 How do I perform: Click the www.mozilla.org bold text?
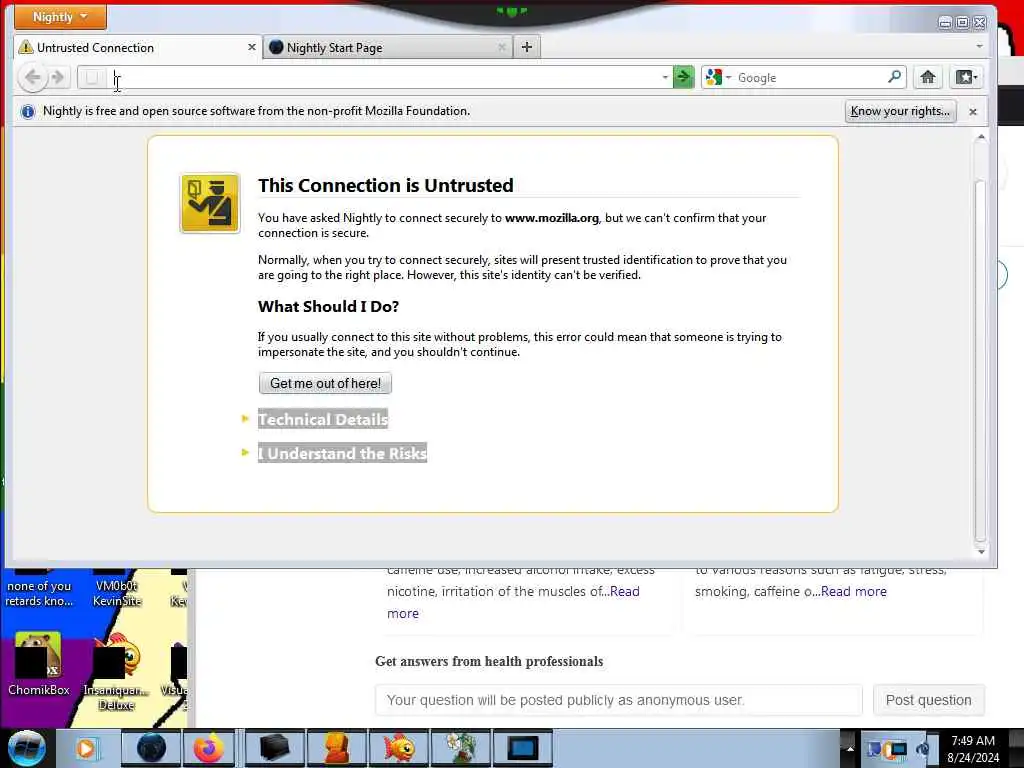551,218
